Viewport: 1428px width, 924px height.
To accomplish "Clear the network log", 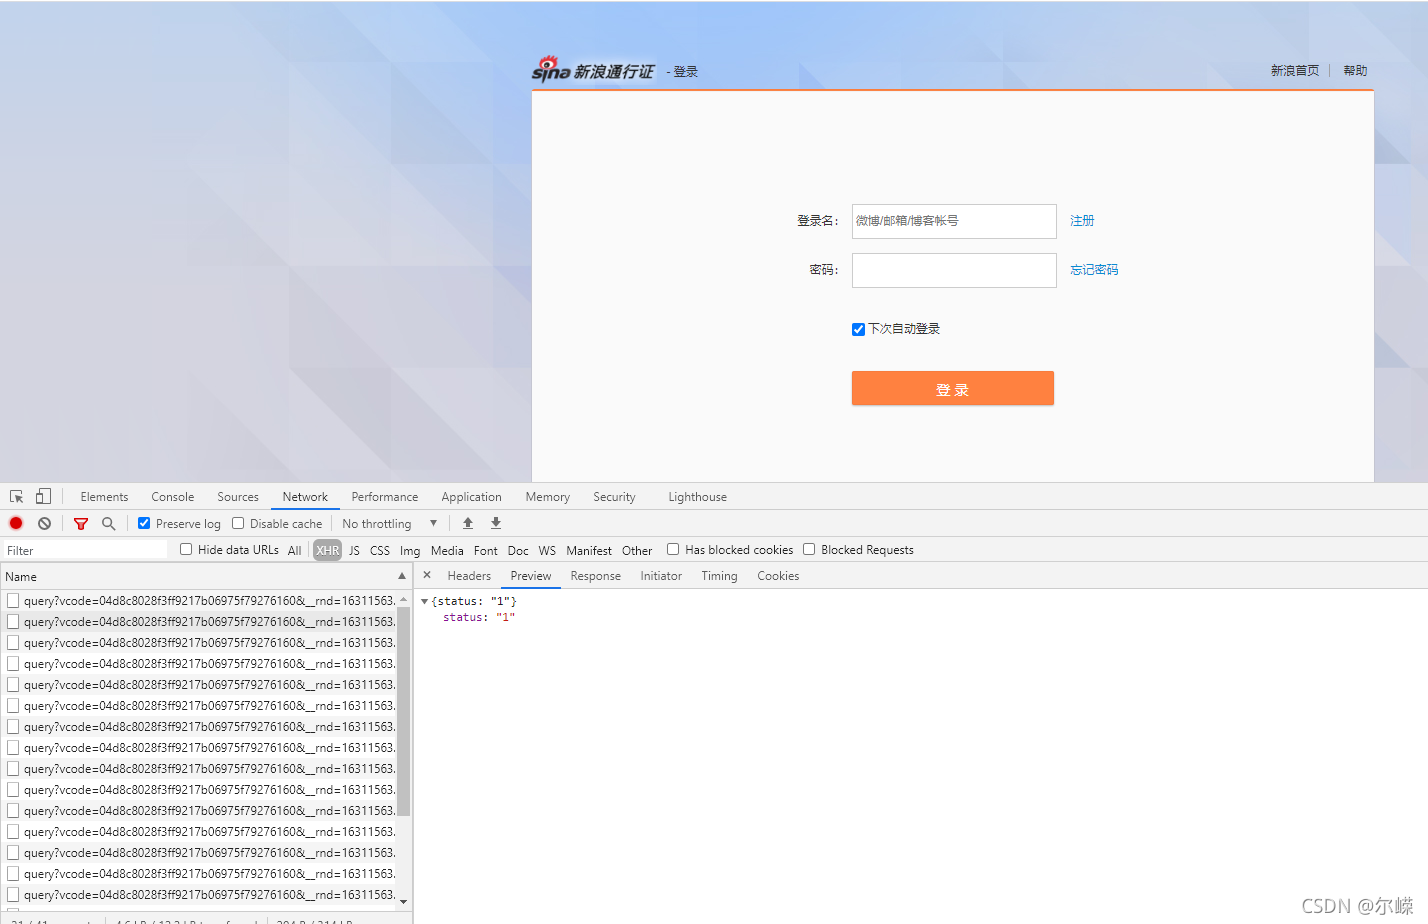I will [44, 523].
